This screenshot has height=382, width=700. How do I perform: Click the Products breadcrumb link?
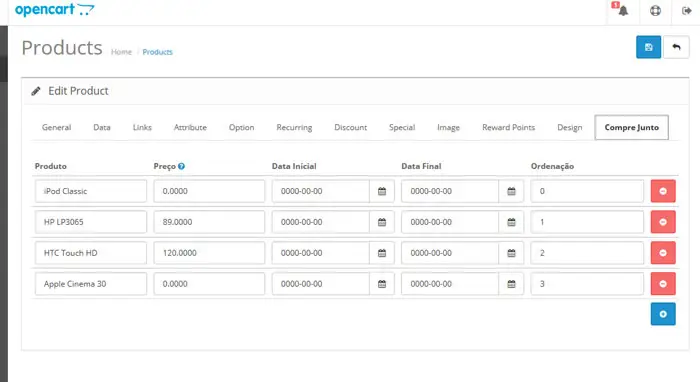[x=158, y=52]
